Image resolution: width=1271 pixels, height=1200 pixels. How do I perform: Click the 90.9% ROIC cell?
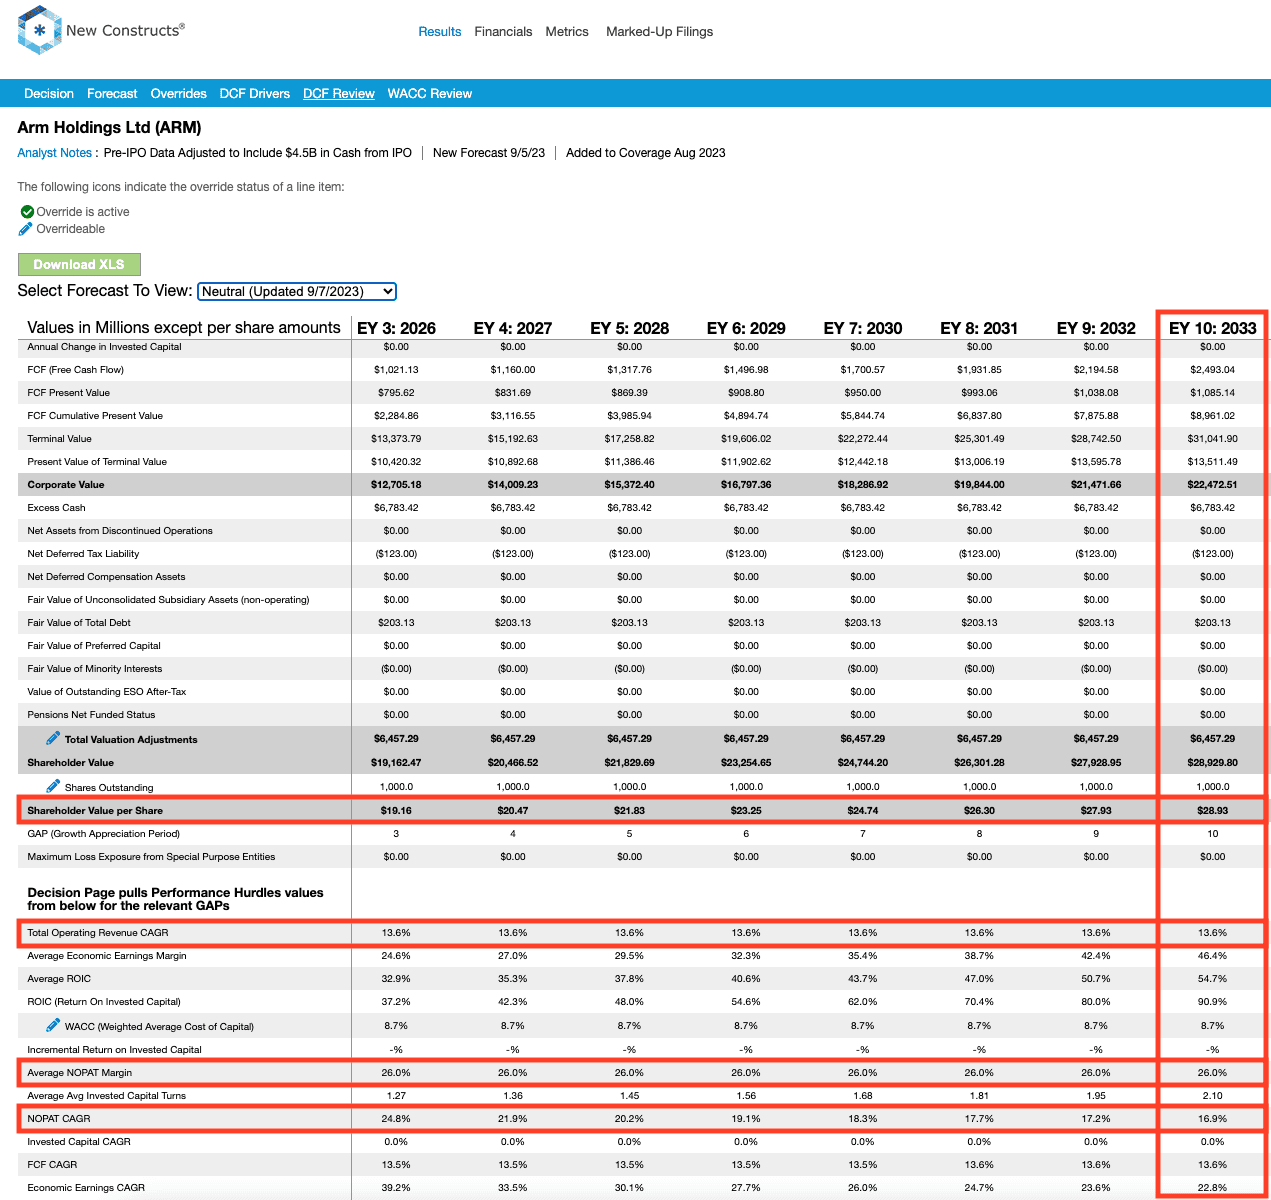coord(1213,1002)
